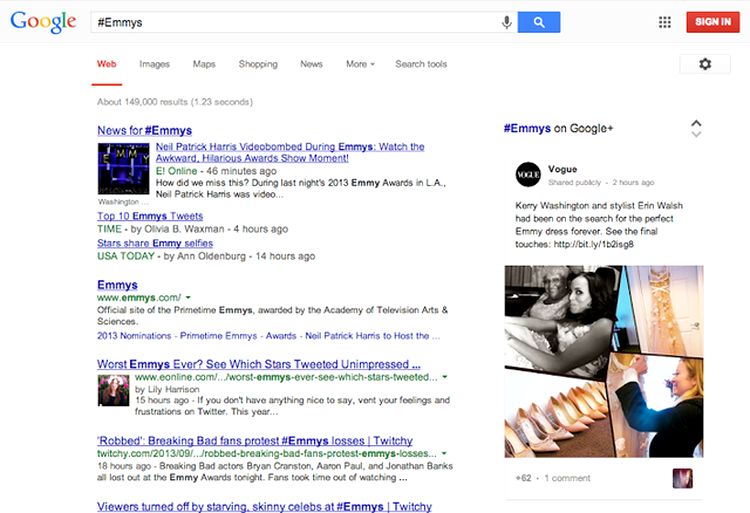Expand the twitchy.com result dropdown arrow
750x513 pixels.
444,453
